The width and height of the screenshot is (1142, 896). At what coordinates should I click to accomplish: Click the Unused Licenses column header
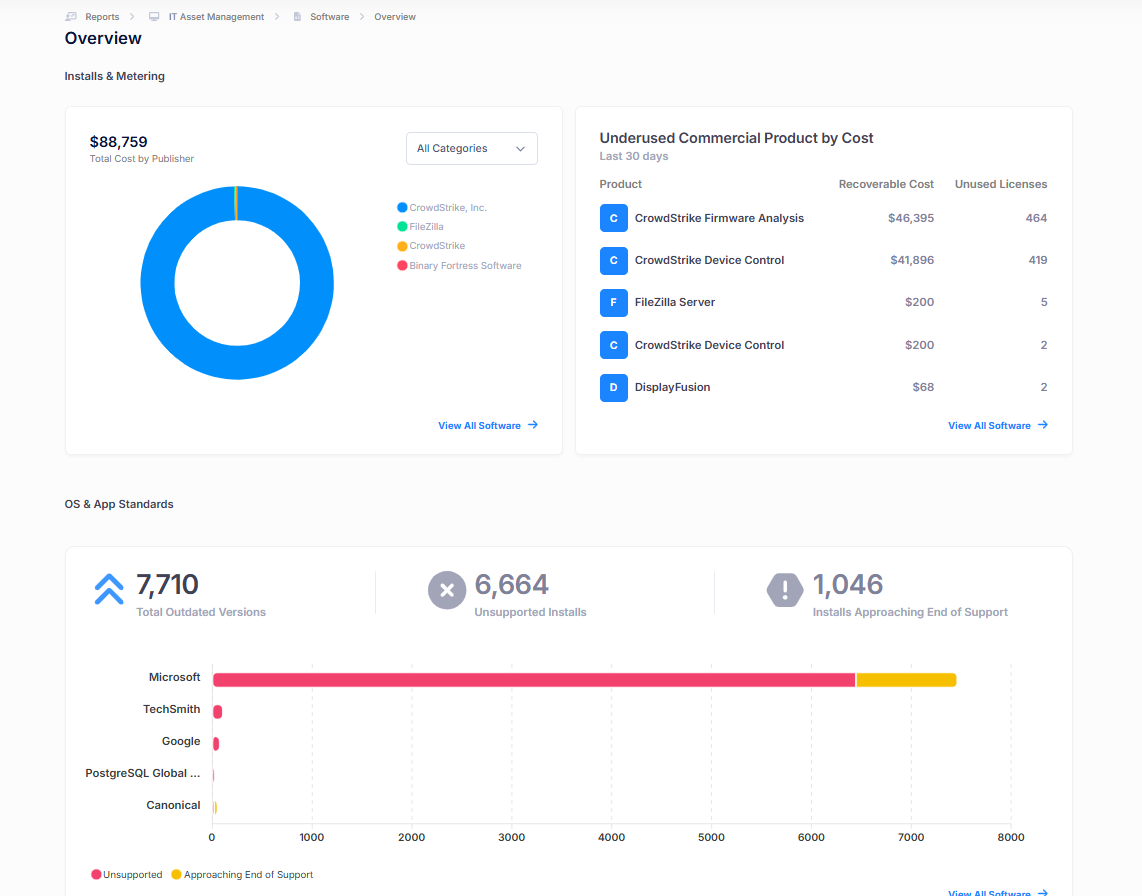1001,184
